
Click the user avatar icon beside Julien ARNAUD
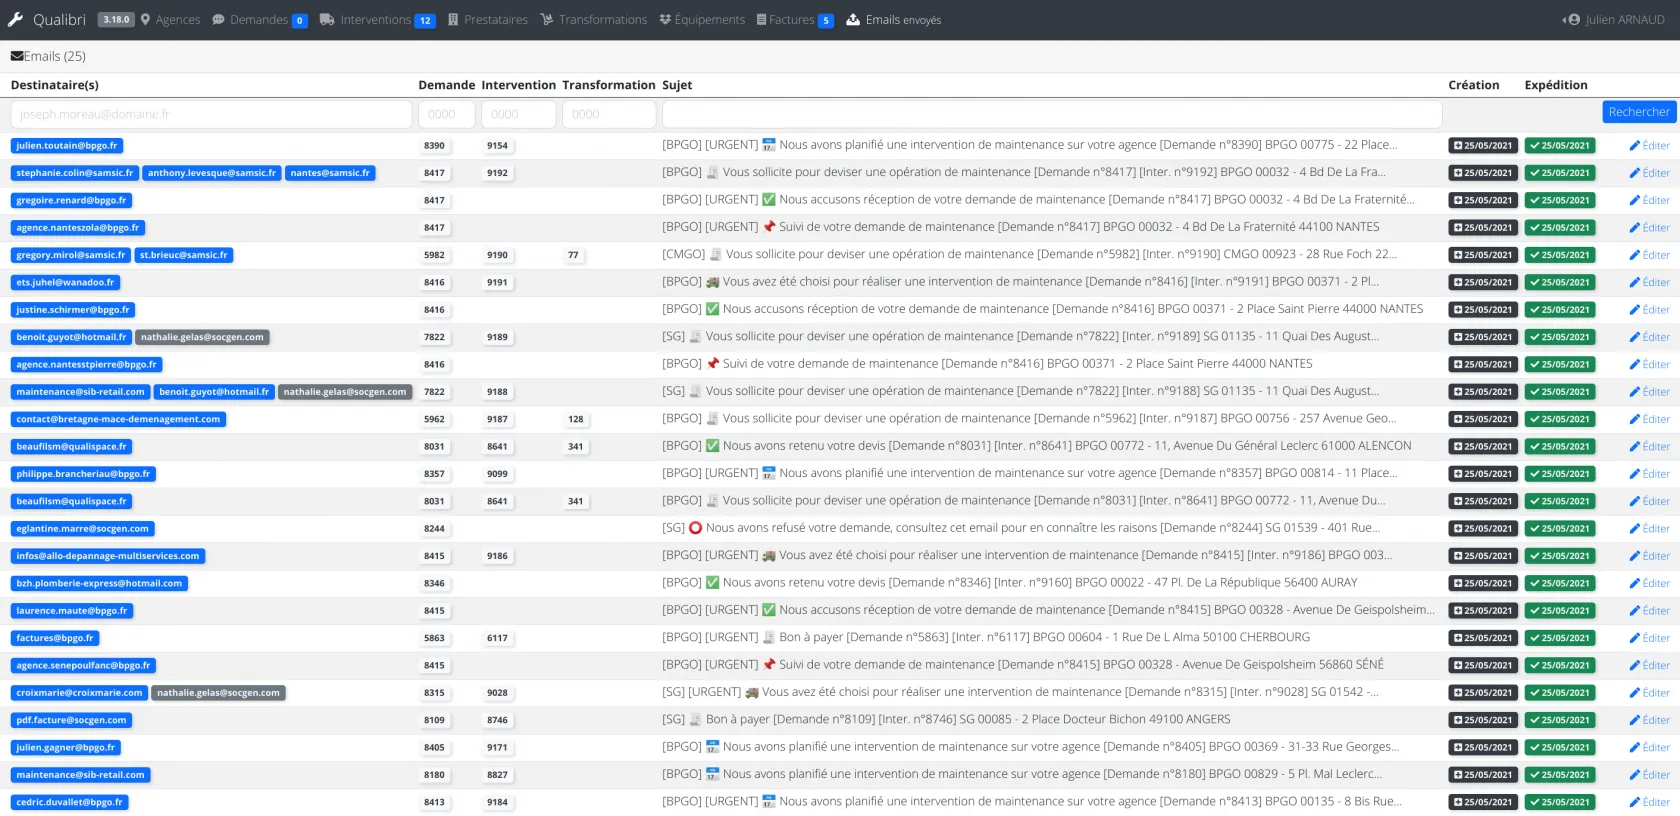click(x=1574, y=20)
